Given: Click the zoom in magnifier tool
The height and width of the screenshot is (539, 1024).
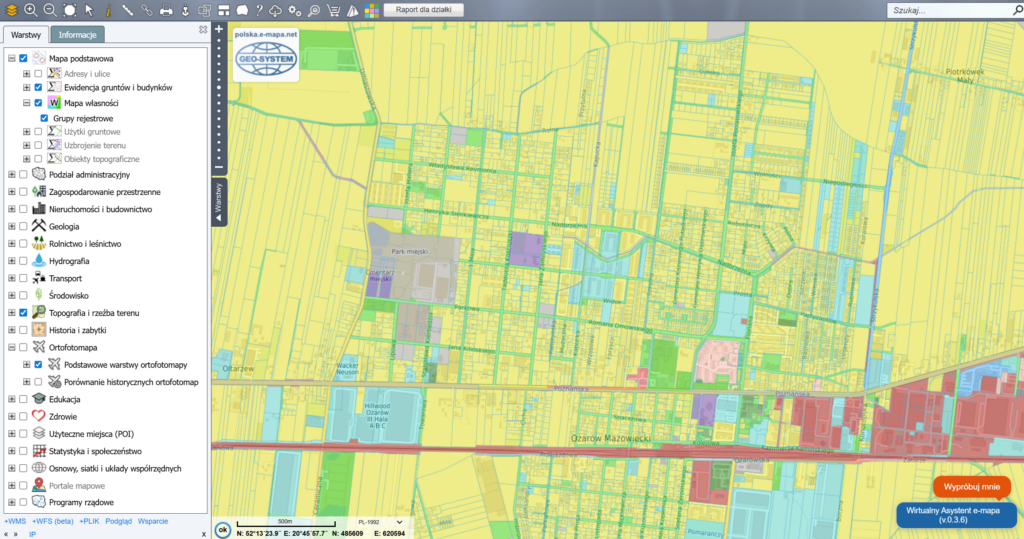Looking at the screenshot, I should click(x=30, y=10).
